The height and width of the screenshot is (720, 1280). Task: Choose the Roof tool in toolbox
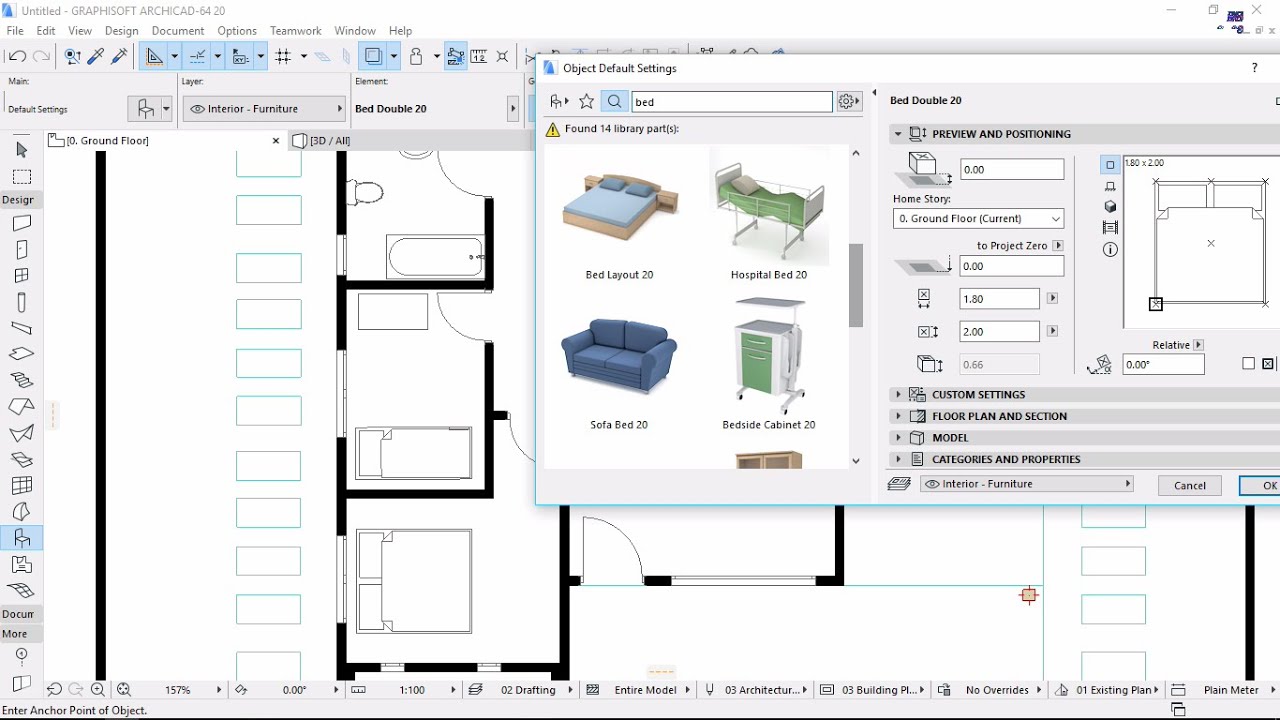[21, 407]
